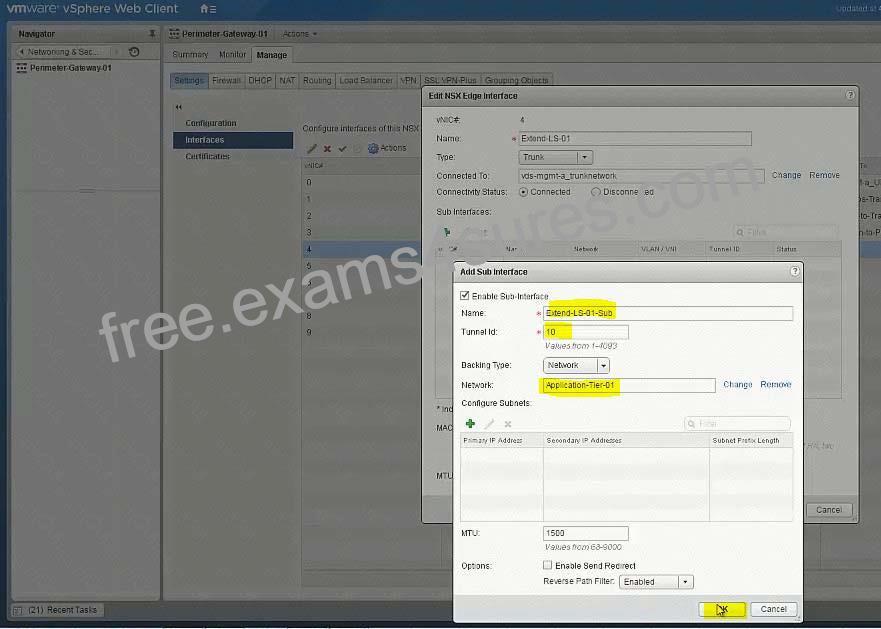Open the Grouping Objects tab

pyautogui.click(x=516, y=80)
